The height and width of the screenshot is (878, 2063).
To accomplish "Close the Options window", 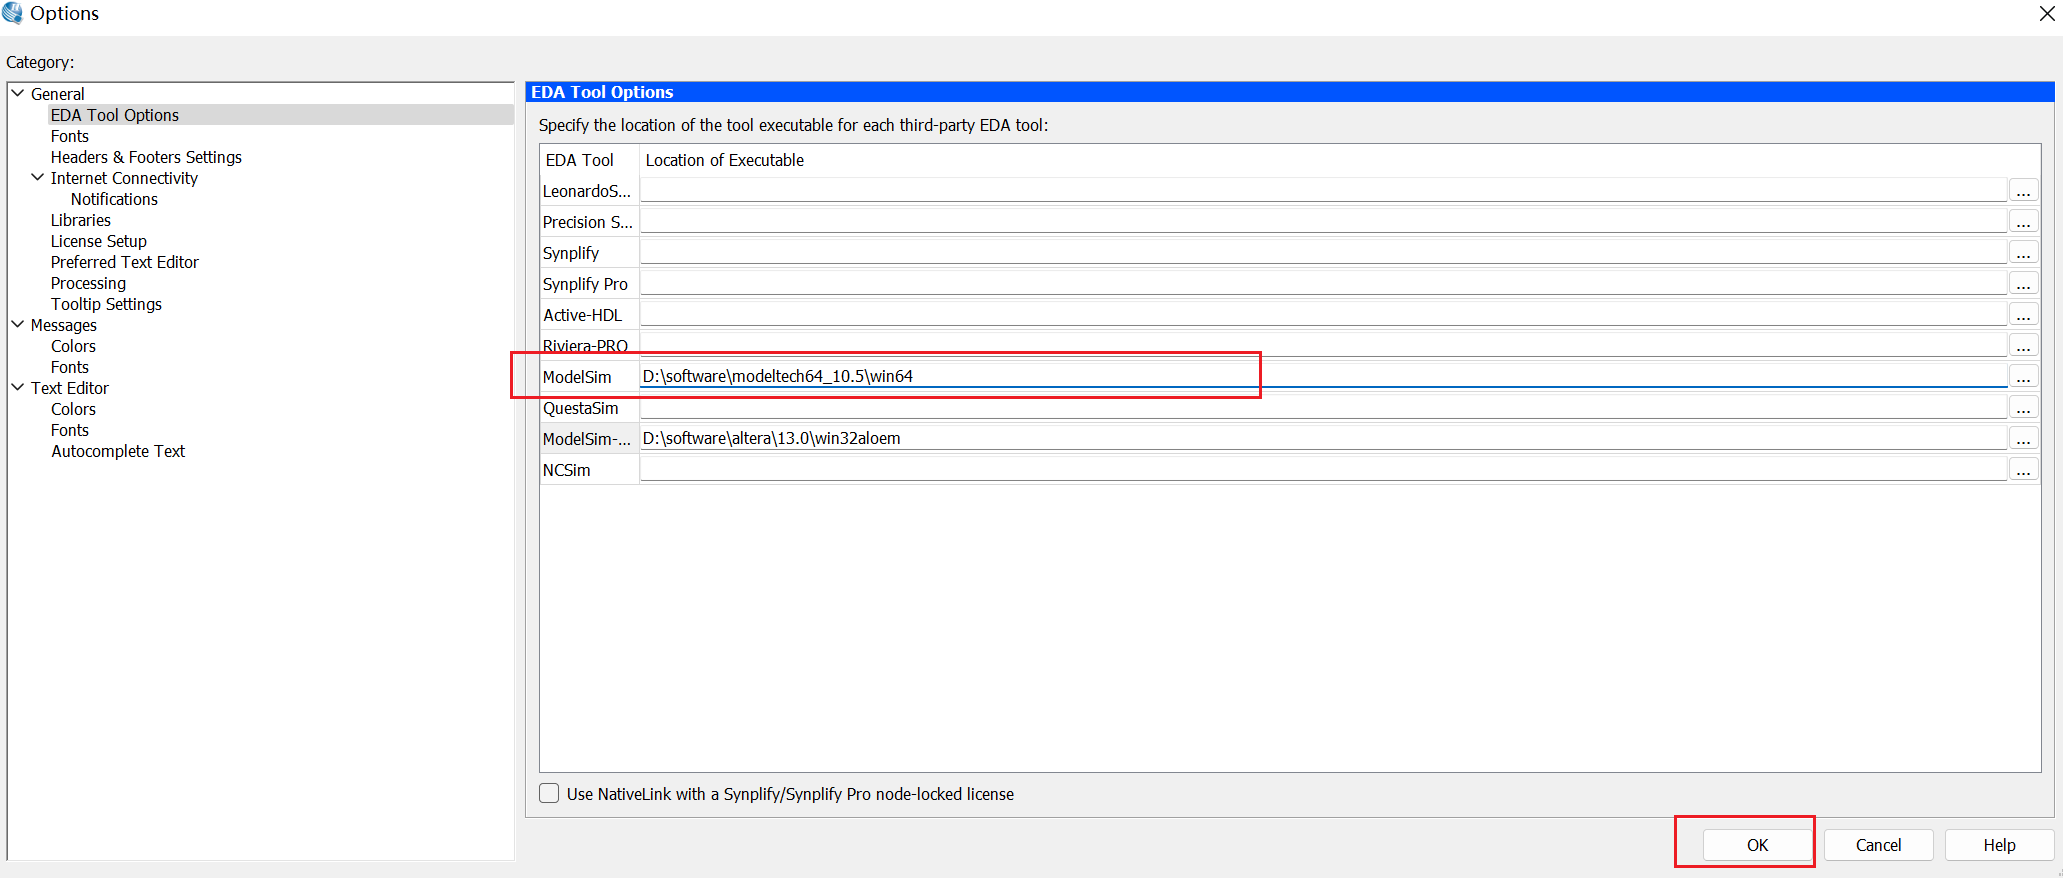I will tap(2046, 14).
